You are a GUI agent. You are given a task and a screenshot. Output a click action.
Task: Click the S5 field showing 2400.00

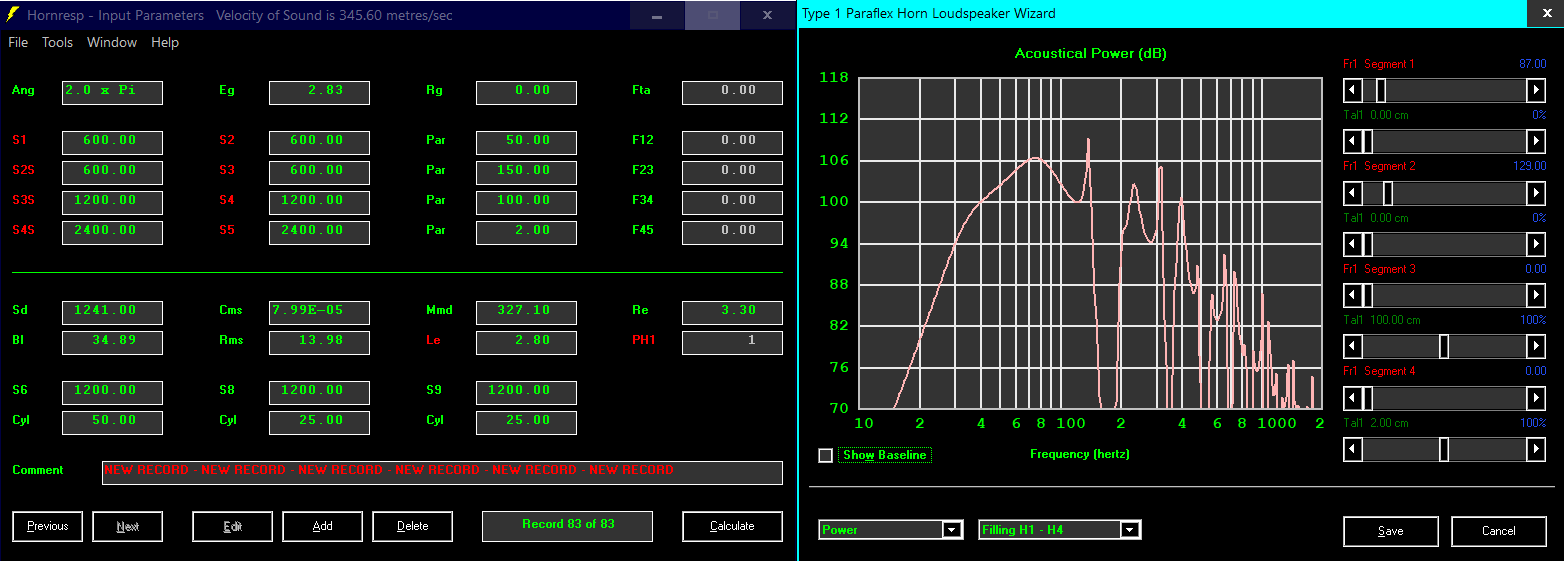319,232
